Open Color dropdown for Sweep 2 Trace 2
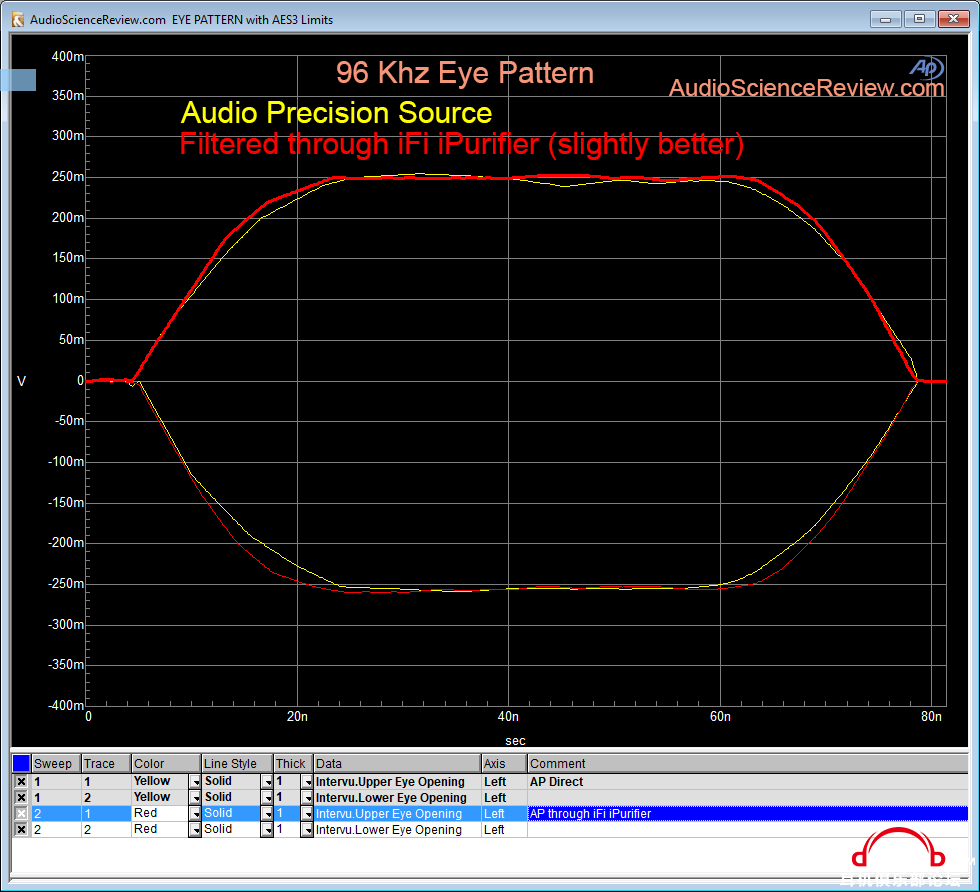 point(195,829)
